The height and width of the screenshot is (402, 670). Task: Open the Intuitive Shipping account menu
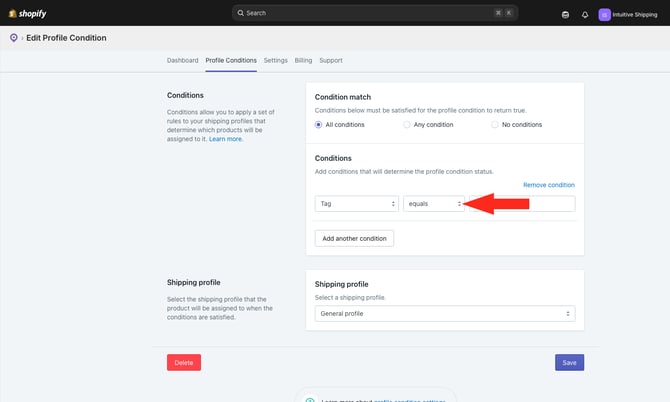pos(628,15)
